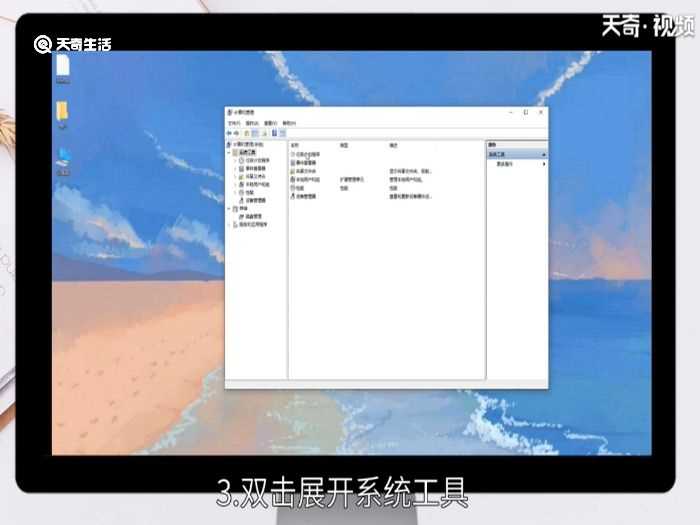Expand 共享文件夹 arrow in the tree

click(x=235, y=176)
